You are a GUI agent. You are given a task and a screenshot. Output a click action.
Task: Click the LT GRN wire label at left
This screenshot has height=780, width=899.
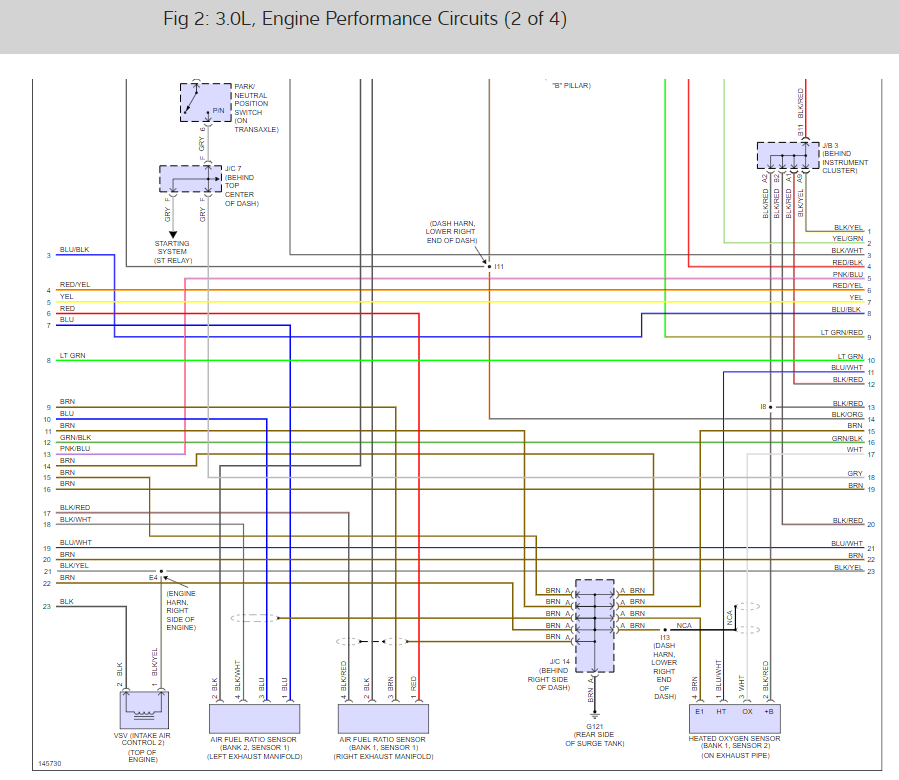[x=73, y=356]
